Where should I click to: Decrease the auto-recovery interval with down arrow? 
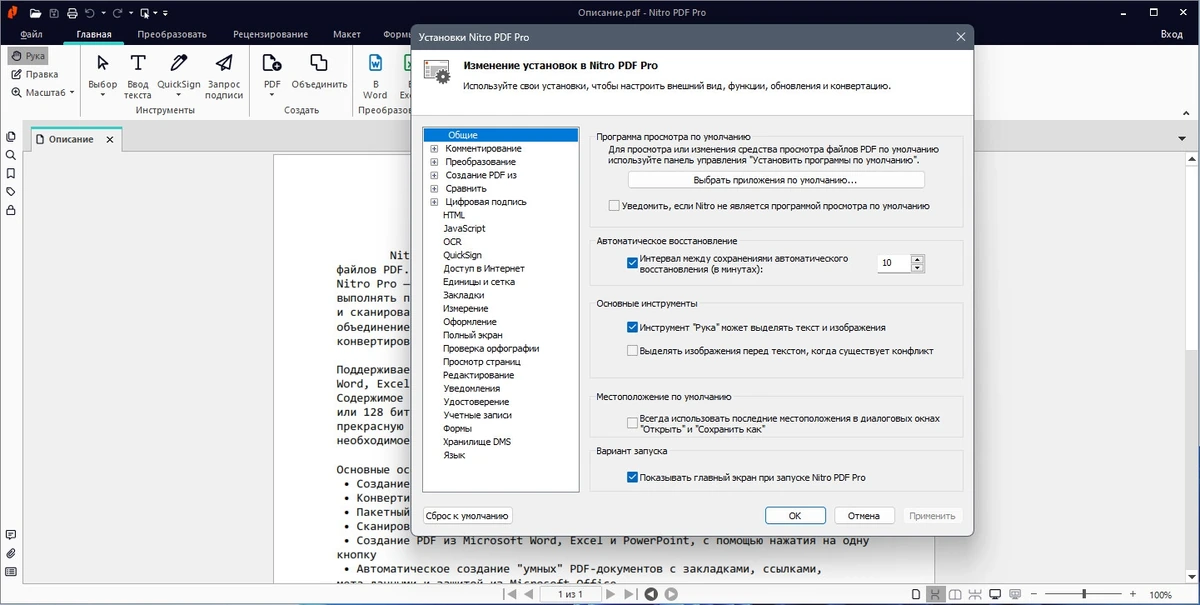click(918, 268)
